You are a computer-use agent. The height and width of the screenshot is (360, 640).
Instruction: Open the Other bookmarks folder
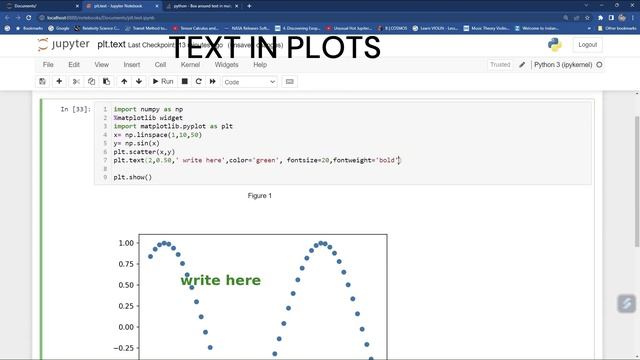click(617, 29)
